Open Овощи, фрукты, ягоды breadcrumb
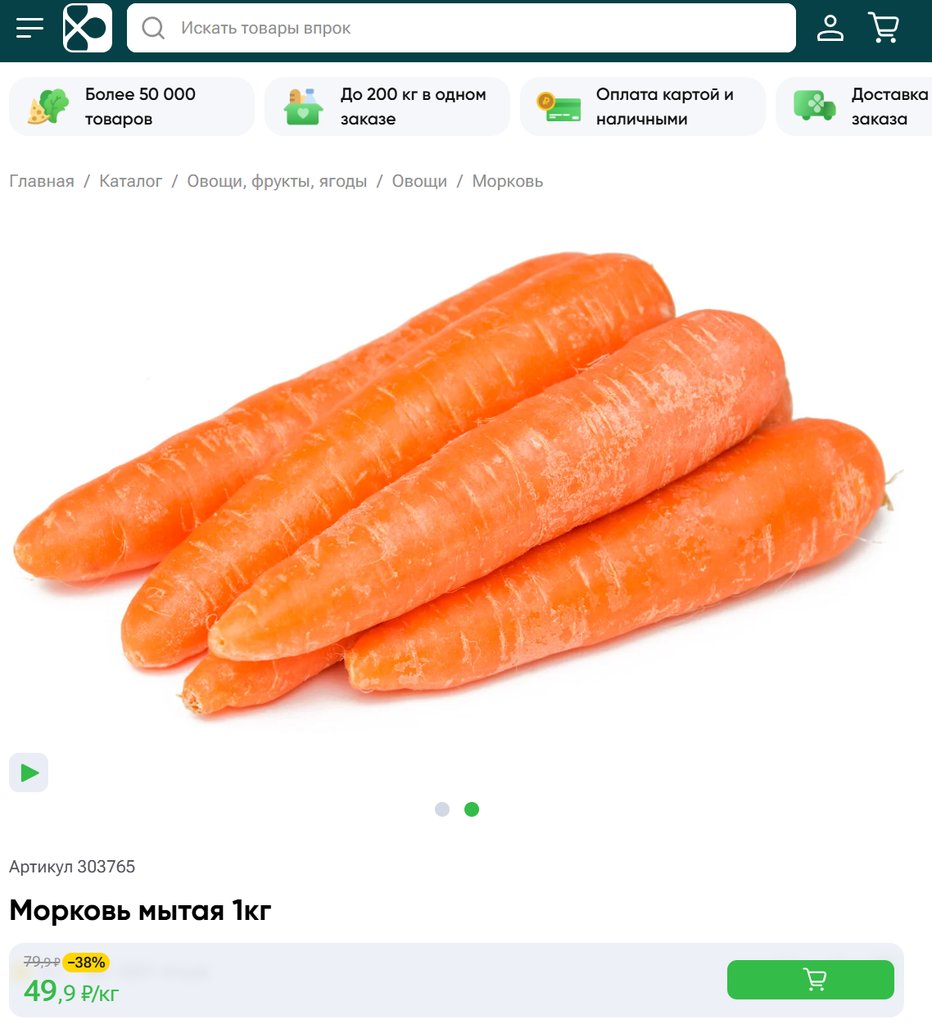This screenshot has width=932, height=1024. (x=277, y=182)
